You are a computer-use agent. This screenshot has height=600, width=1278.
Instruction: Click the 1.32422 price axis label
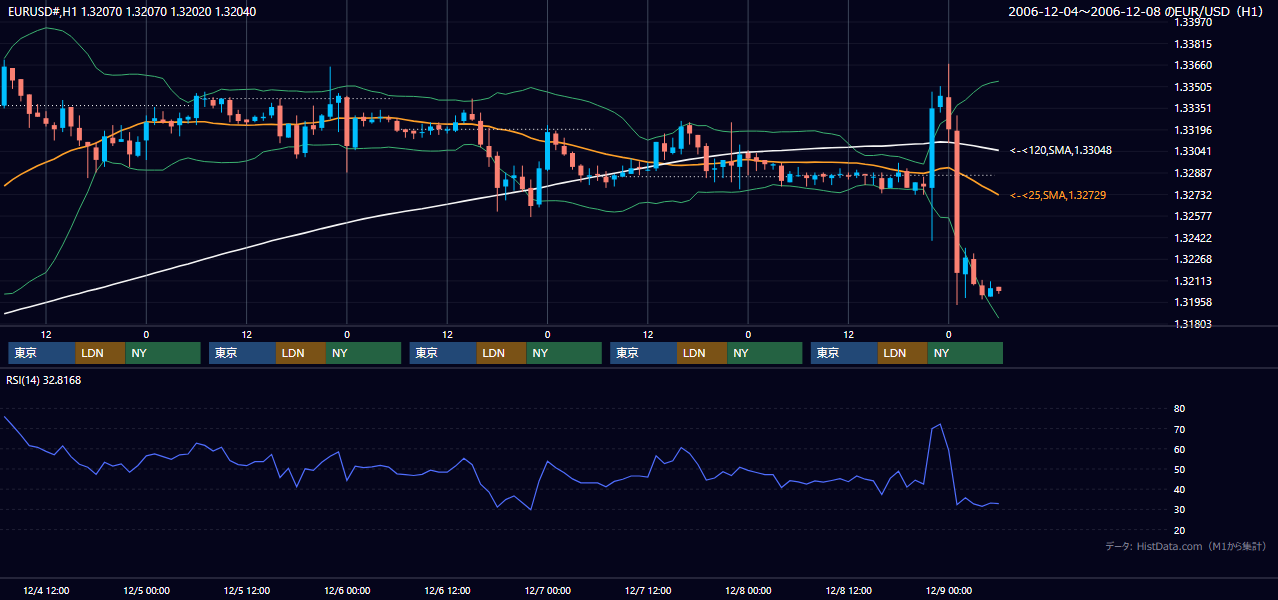1193,238
